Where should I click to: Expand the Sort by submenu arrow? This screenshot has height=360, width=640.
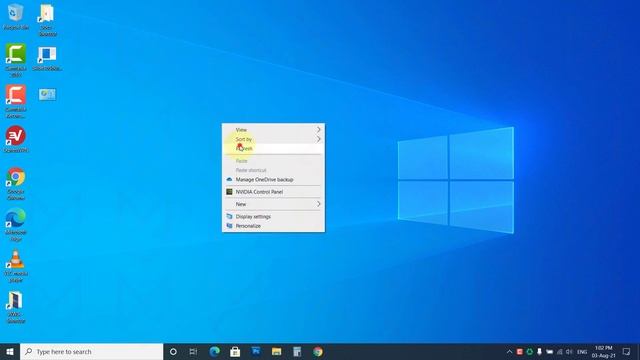[x=319, y=139]
